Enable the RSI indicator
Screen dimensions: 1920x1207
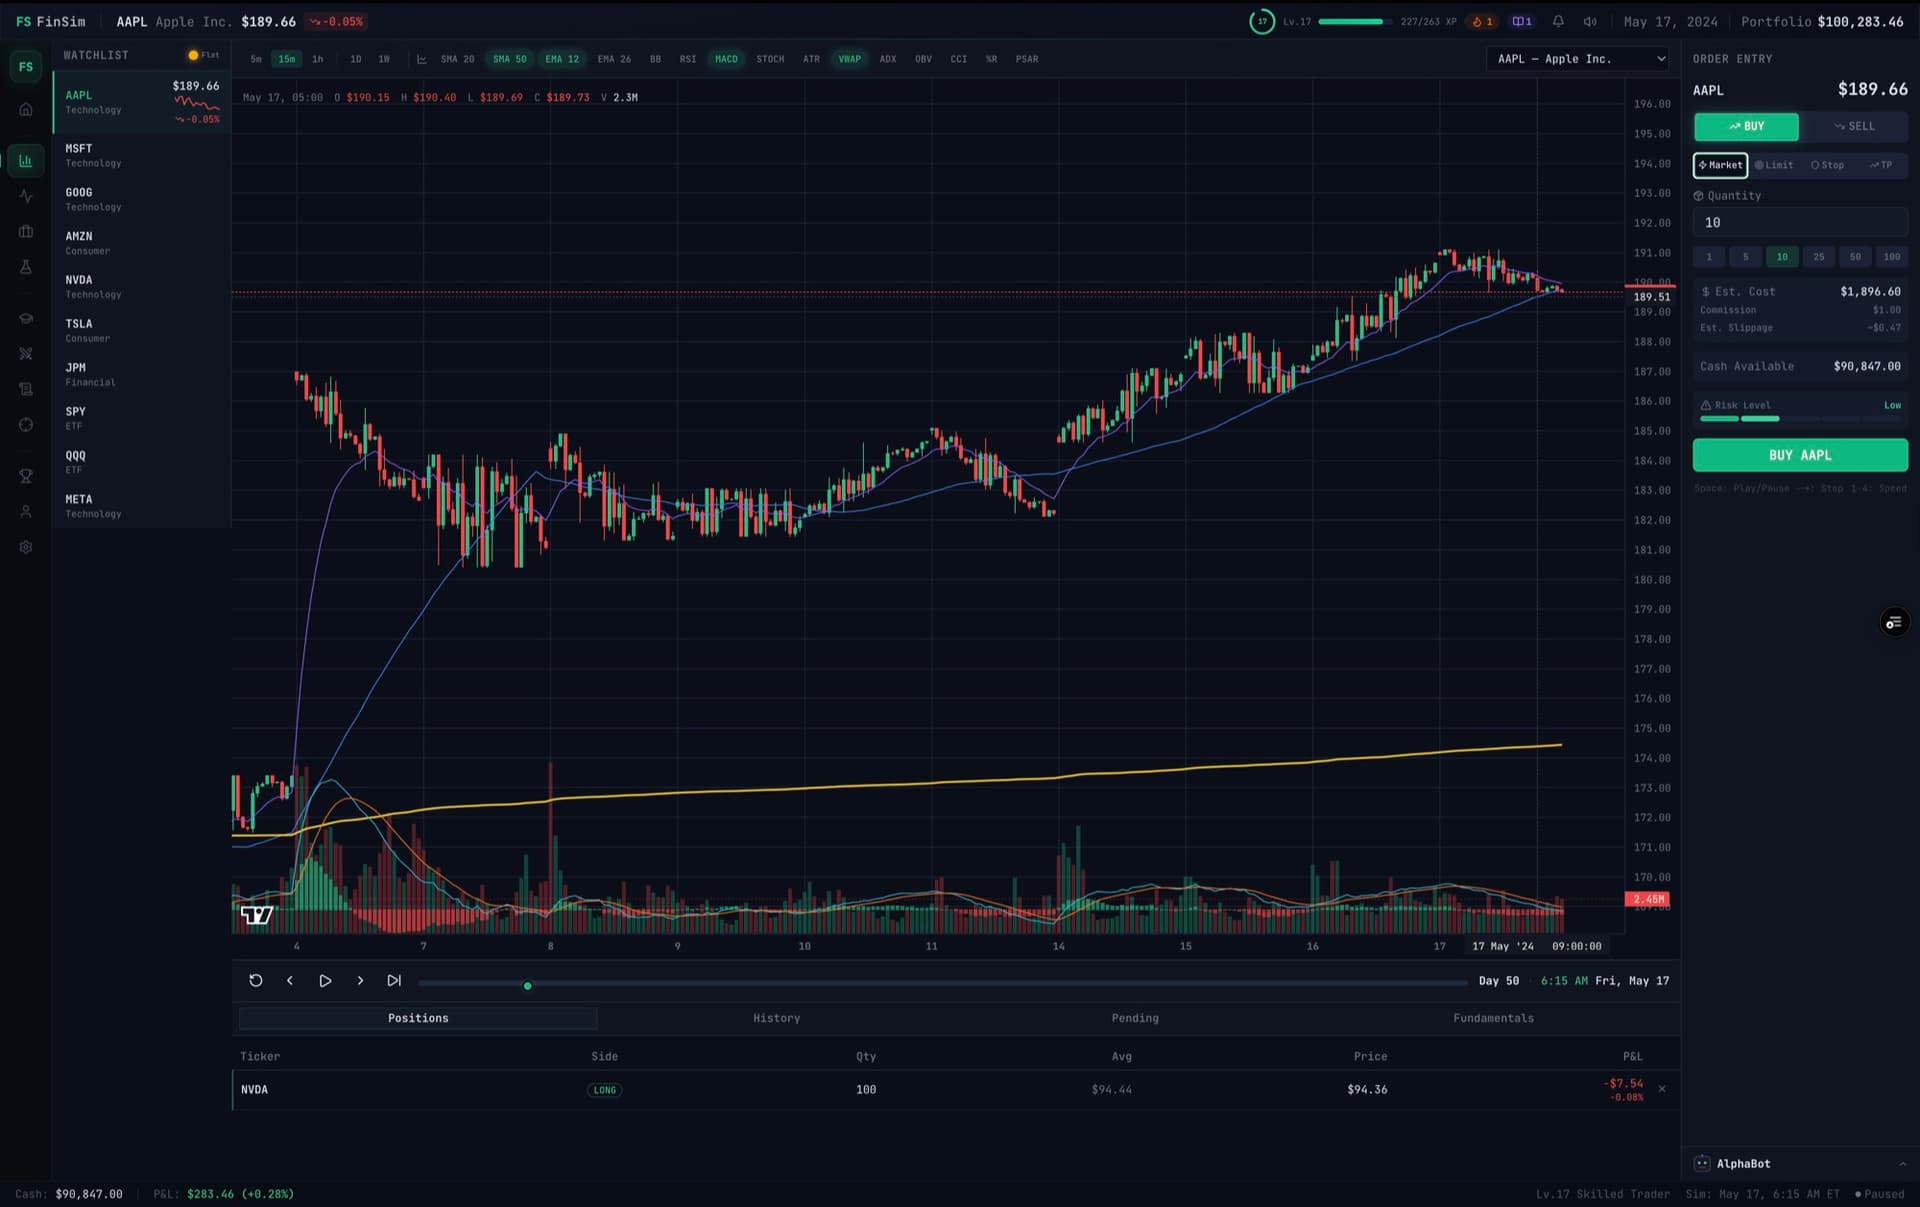(688, 59)
